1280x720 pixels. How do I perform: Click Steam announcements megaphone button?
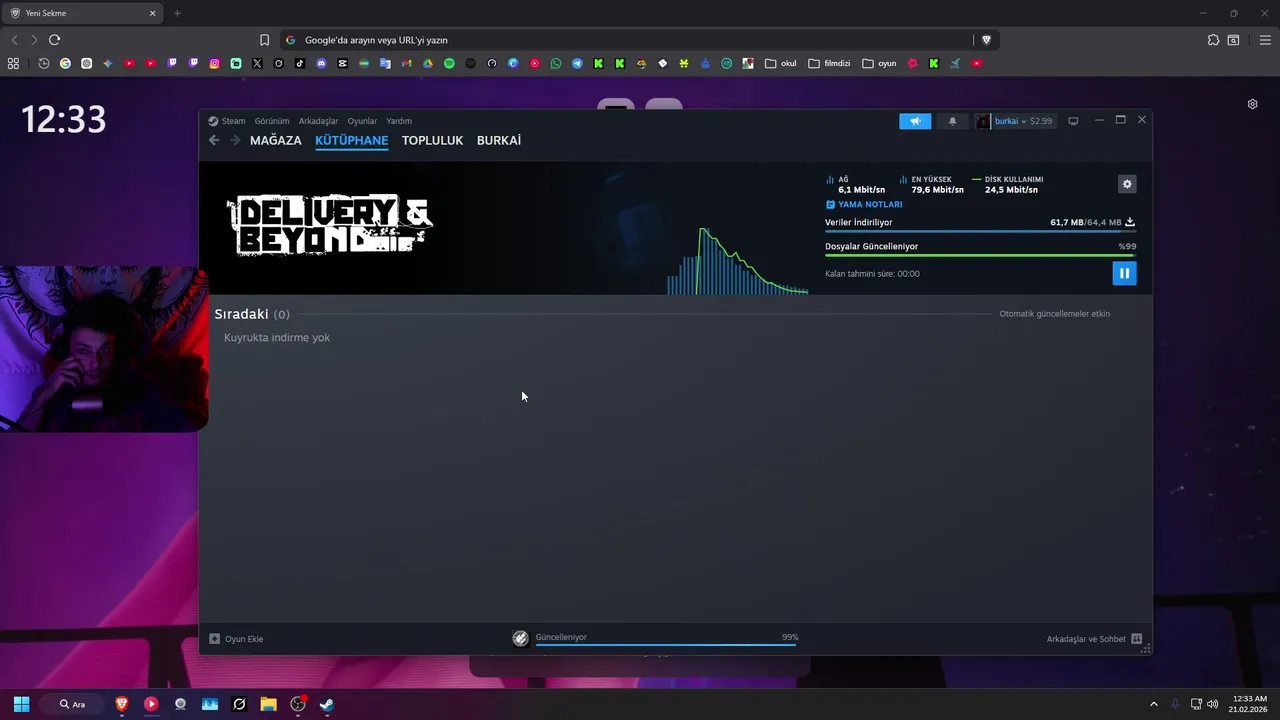(x=915, y=121)
